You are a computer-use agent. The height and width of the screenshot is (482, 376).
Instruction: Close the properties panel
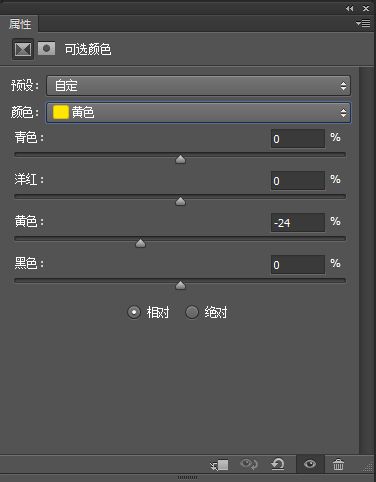click(366, 9)
